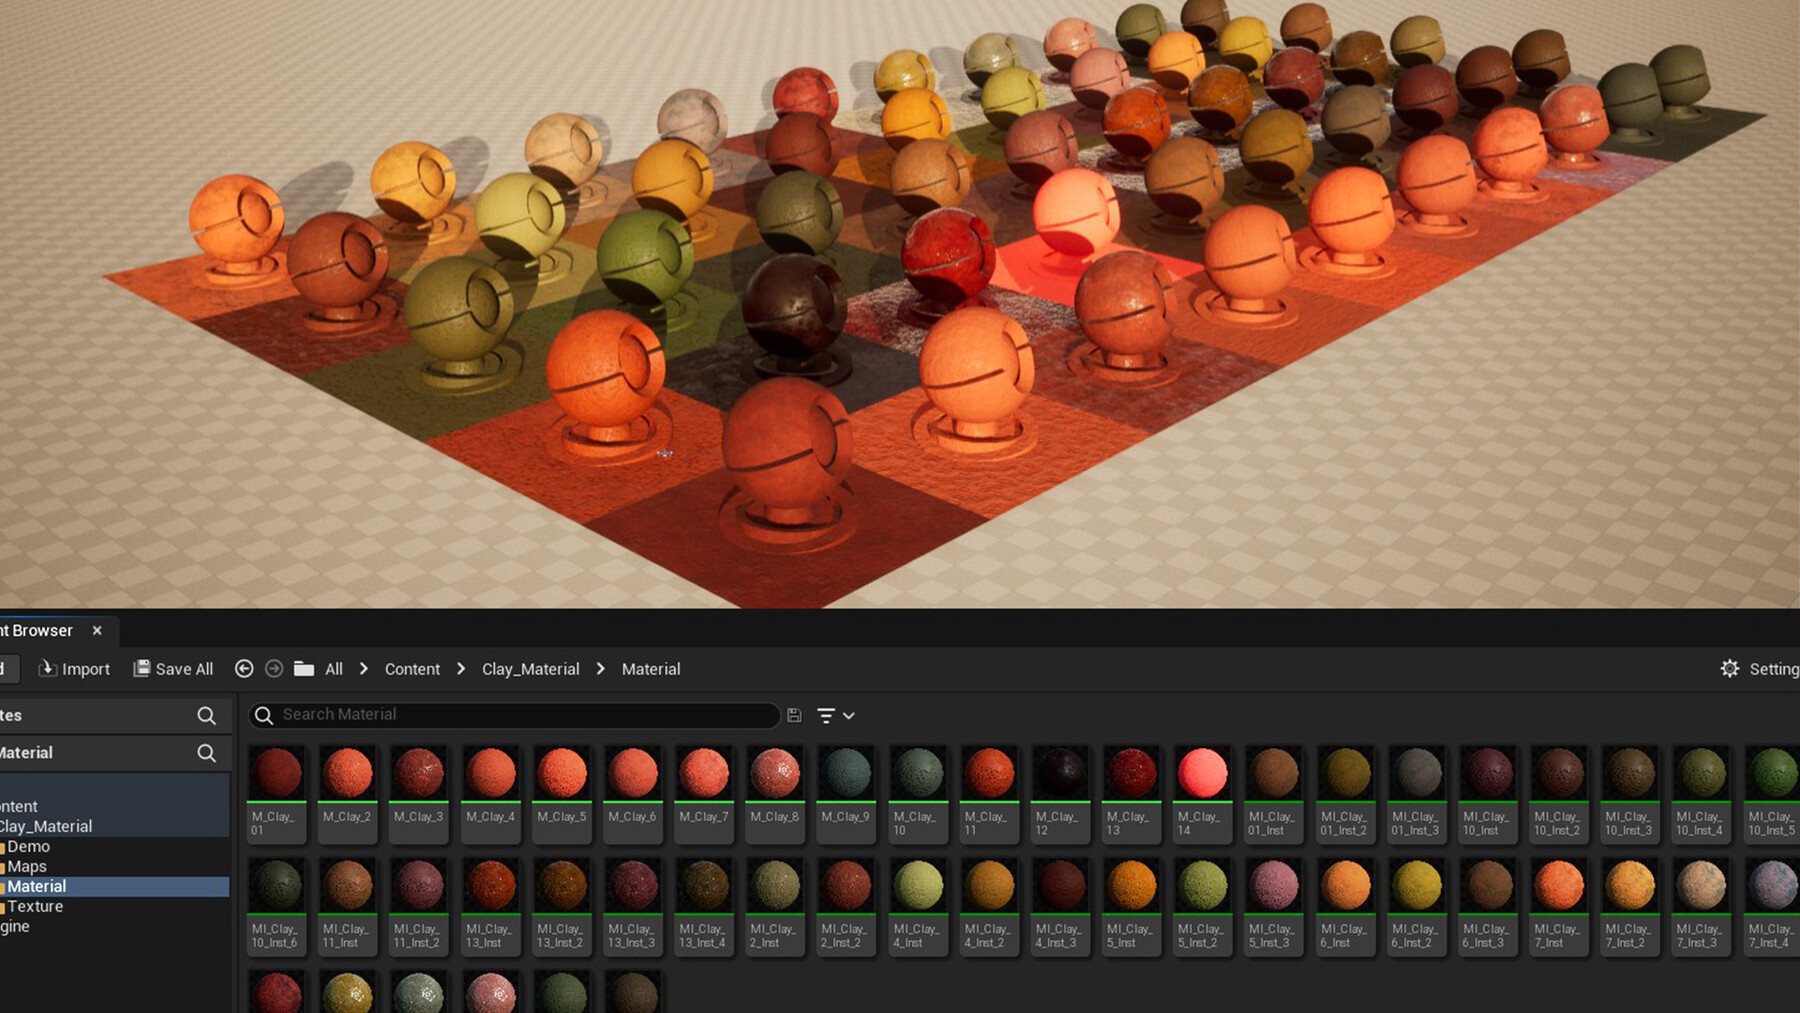The height and width of the screenshot is (1013, 1800).
Task: Click the back navigation arrow
Action: (x=245, y=669)
